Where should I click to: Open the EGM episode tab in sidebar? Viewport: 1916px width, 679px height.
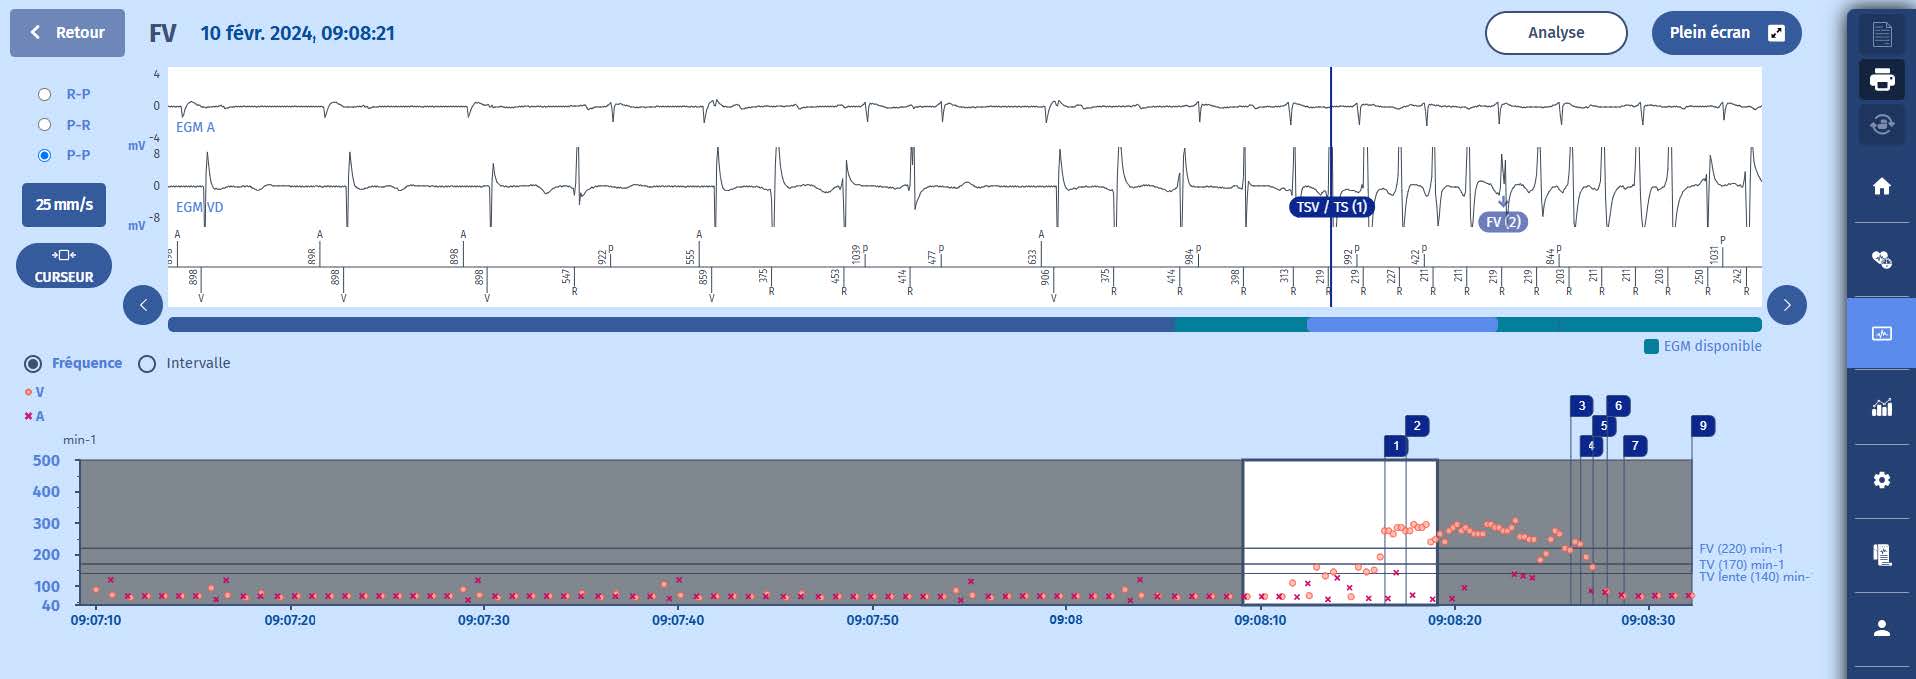[1881, 333]
